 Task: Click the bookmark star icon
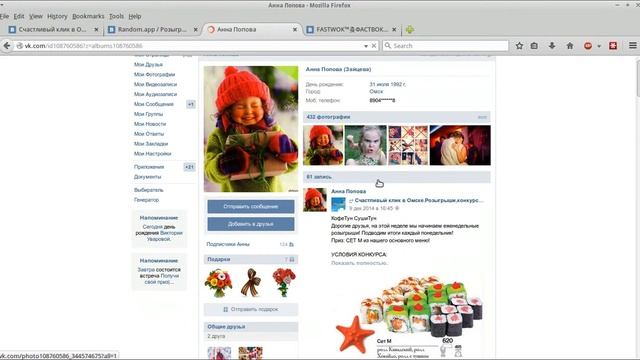tap(519, 46)
